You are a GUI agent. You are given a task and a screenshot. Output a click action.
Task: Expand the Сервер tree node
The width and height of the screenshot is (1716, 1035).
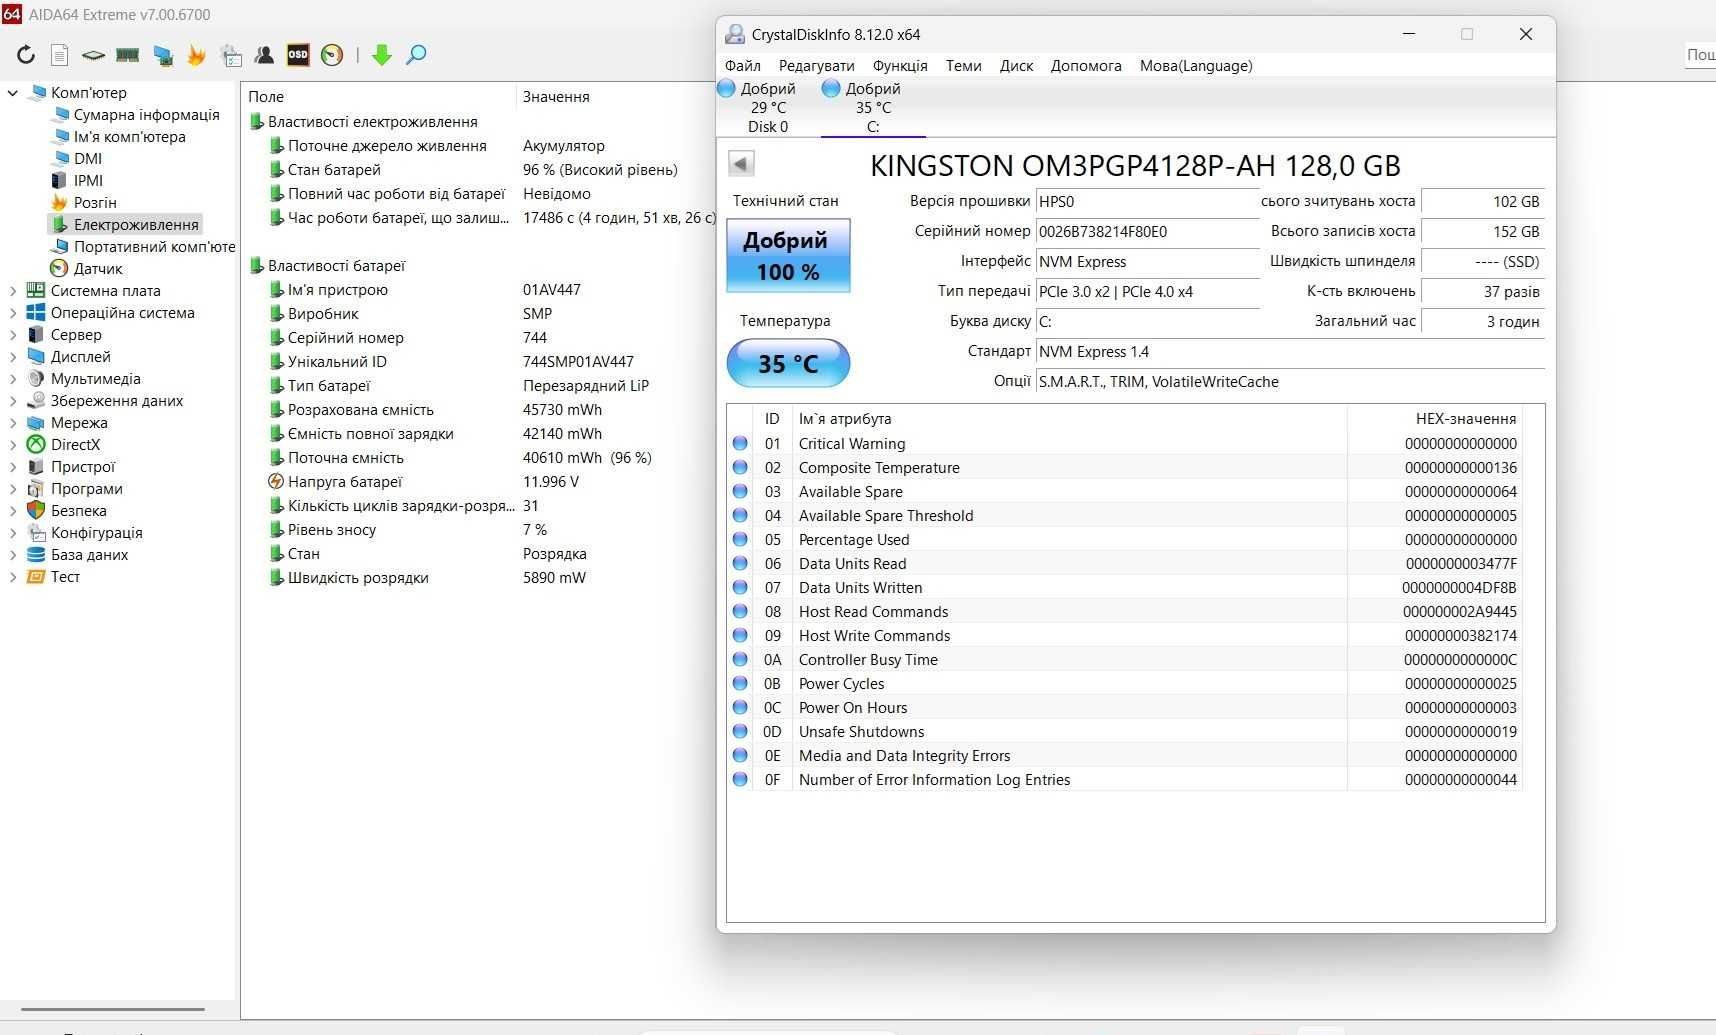pos(13,334)
